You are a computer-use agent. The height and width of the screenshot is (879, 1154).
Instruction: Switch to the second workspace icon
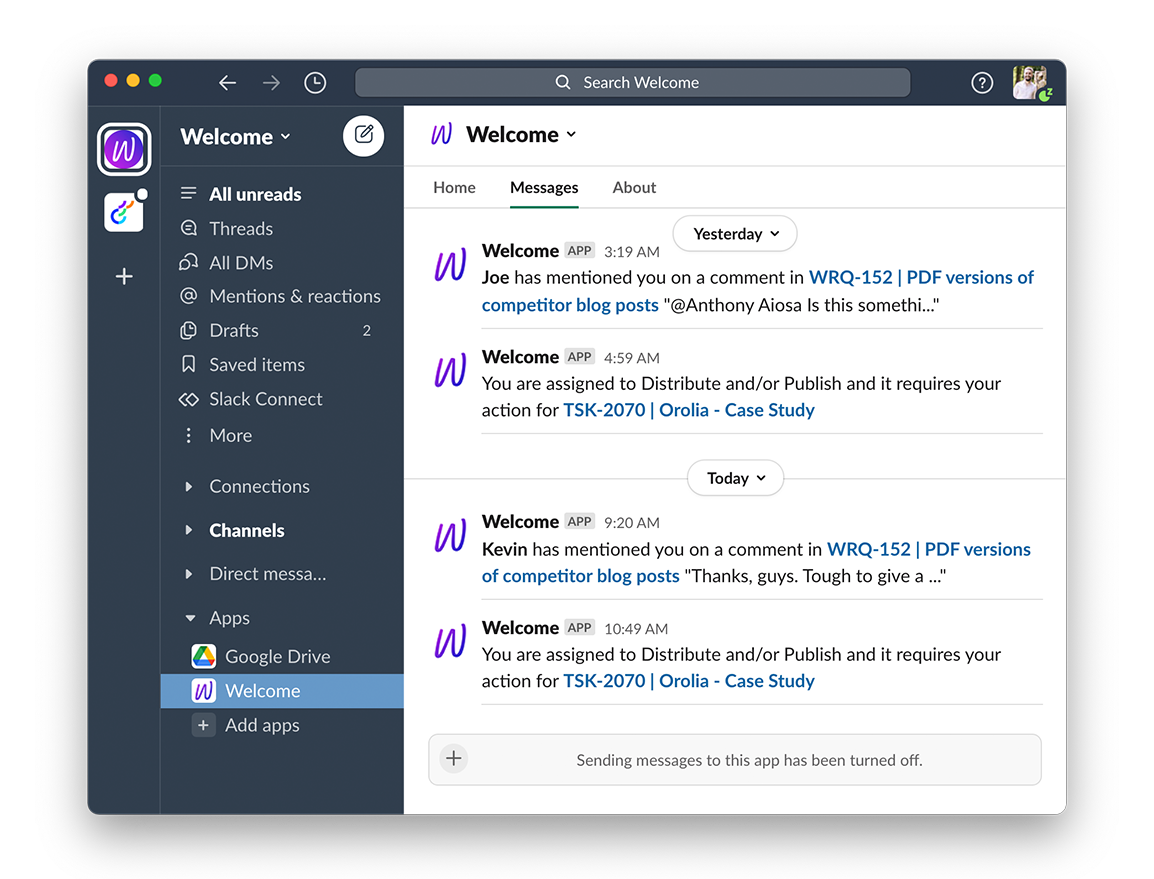click(124, 212)
